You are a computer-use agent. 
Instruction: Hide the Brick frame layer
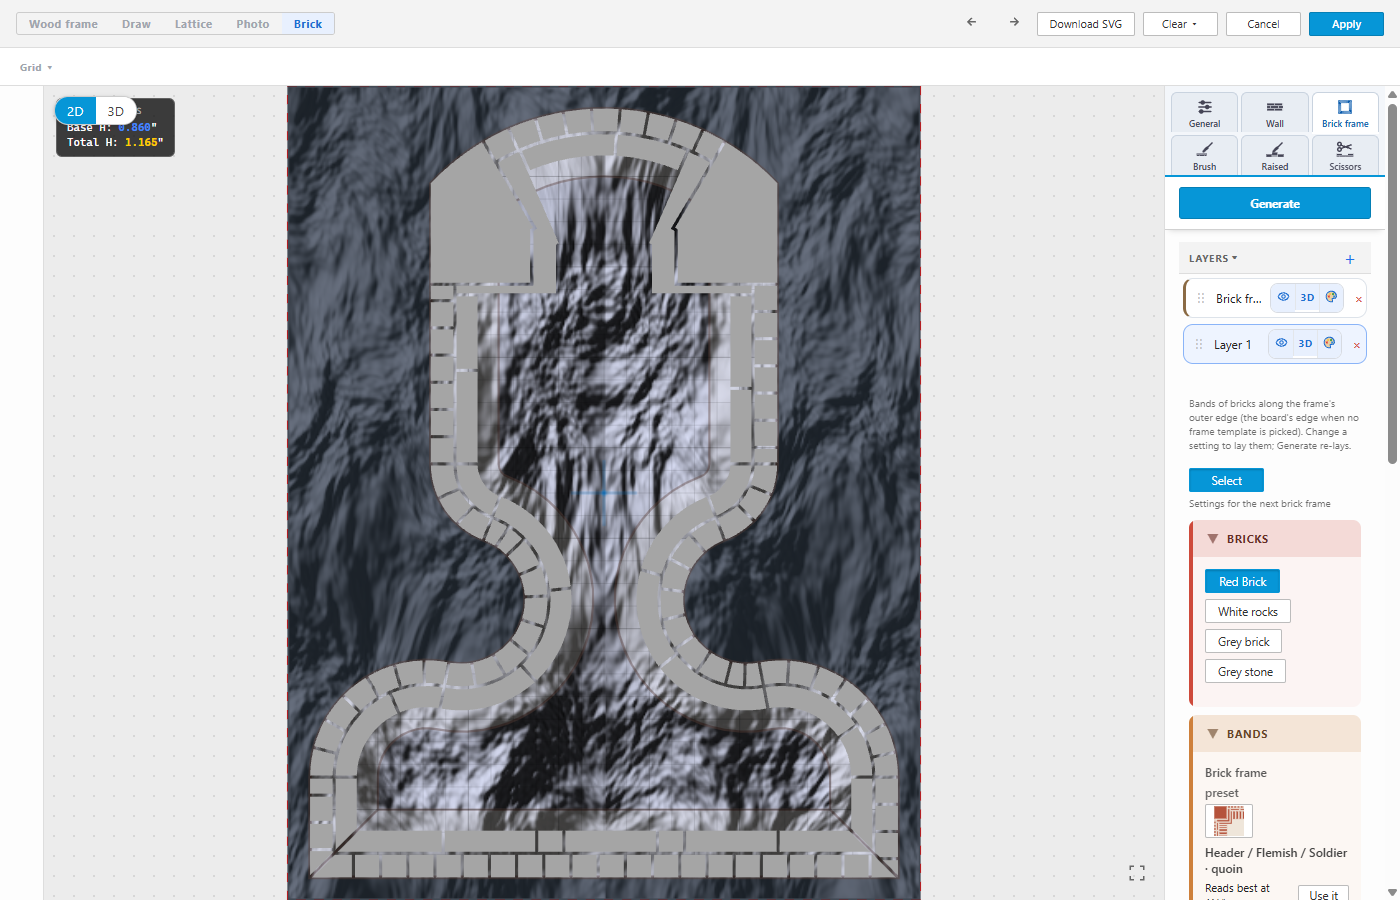point(1283,297)
